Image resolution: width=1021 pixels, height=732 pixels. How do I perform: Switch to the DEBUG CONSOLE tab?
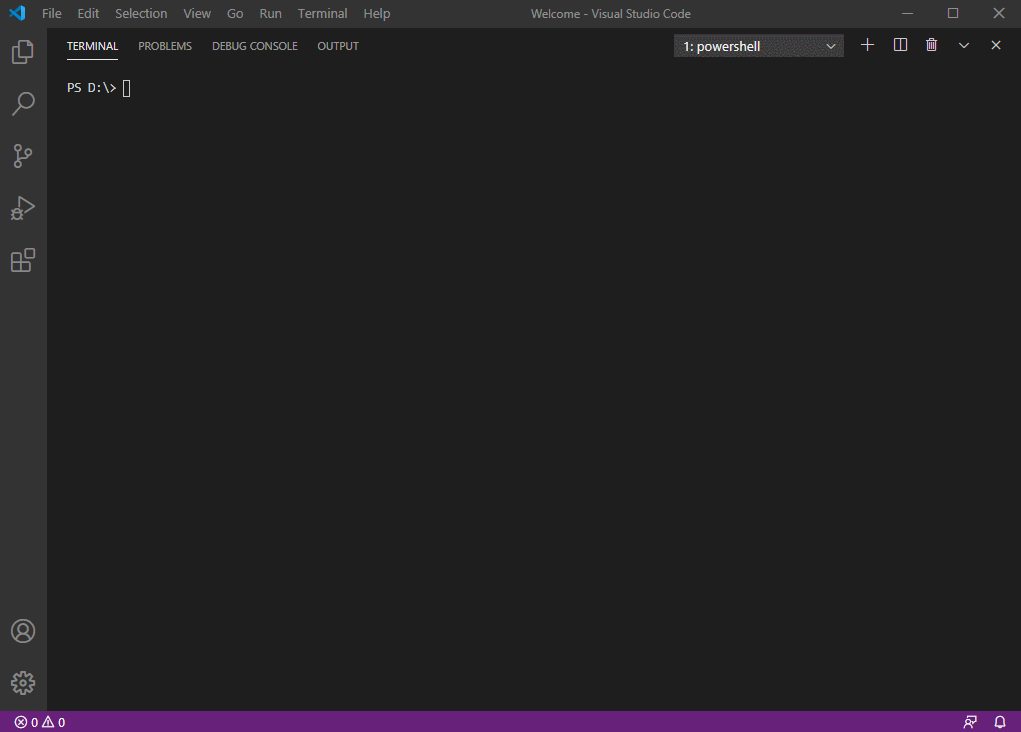255,46
